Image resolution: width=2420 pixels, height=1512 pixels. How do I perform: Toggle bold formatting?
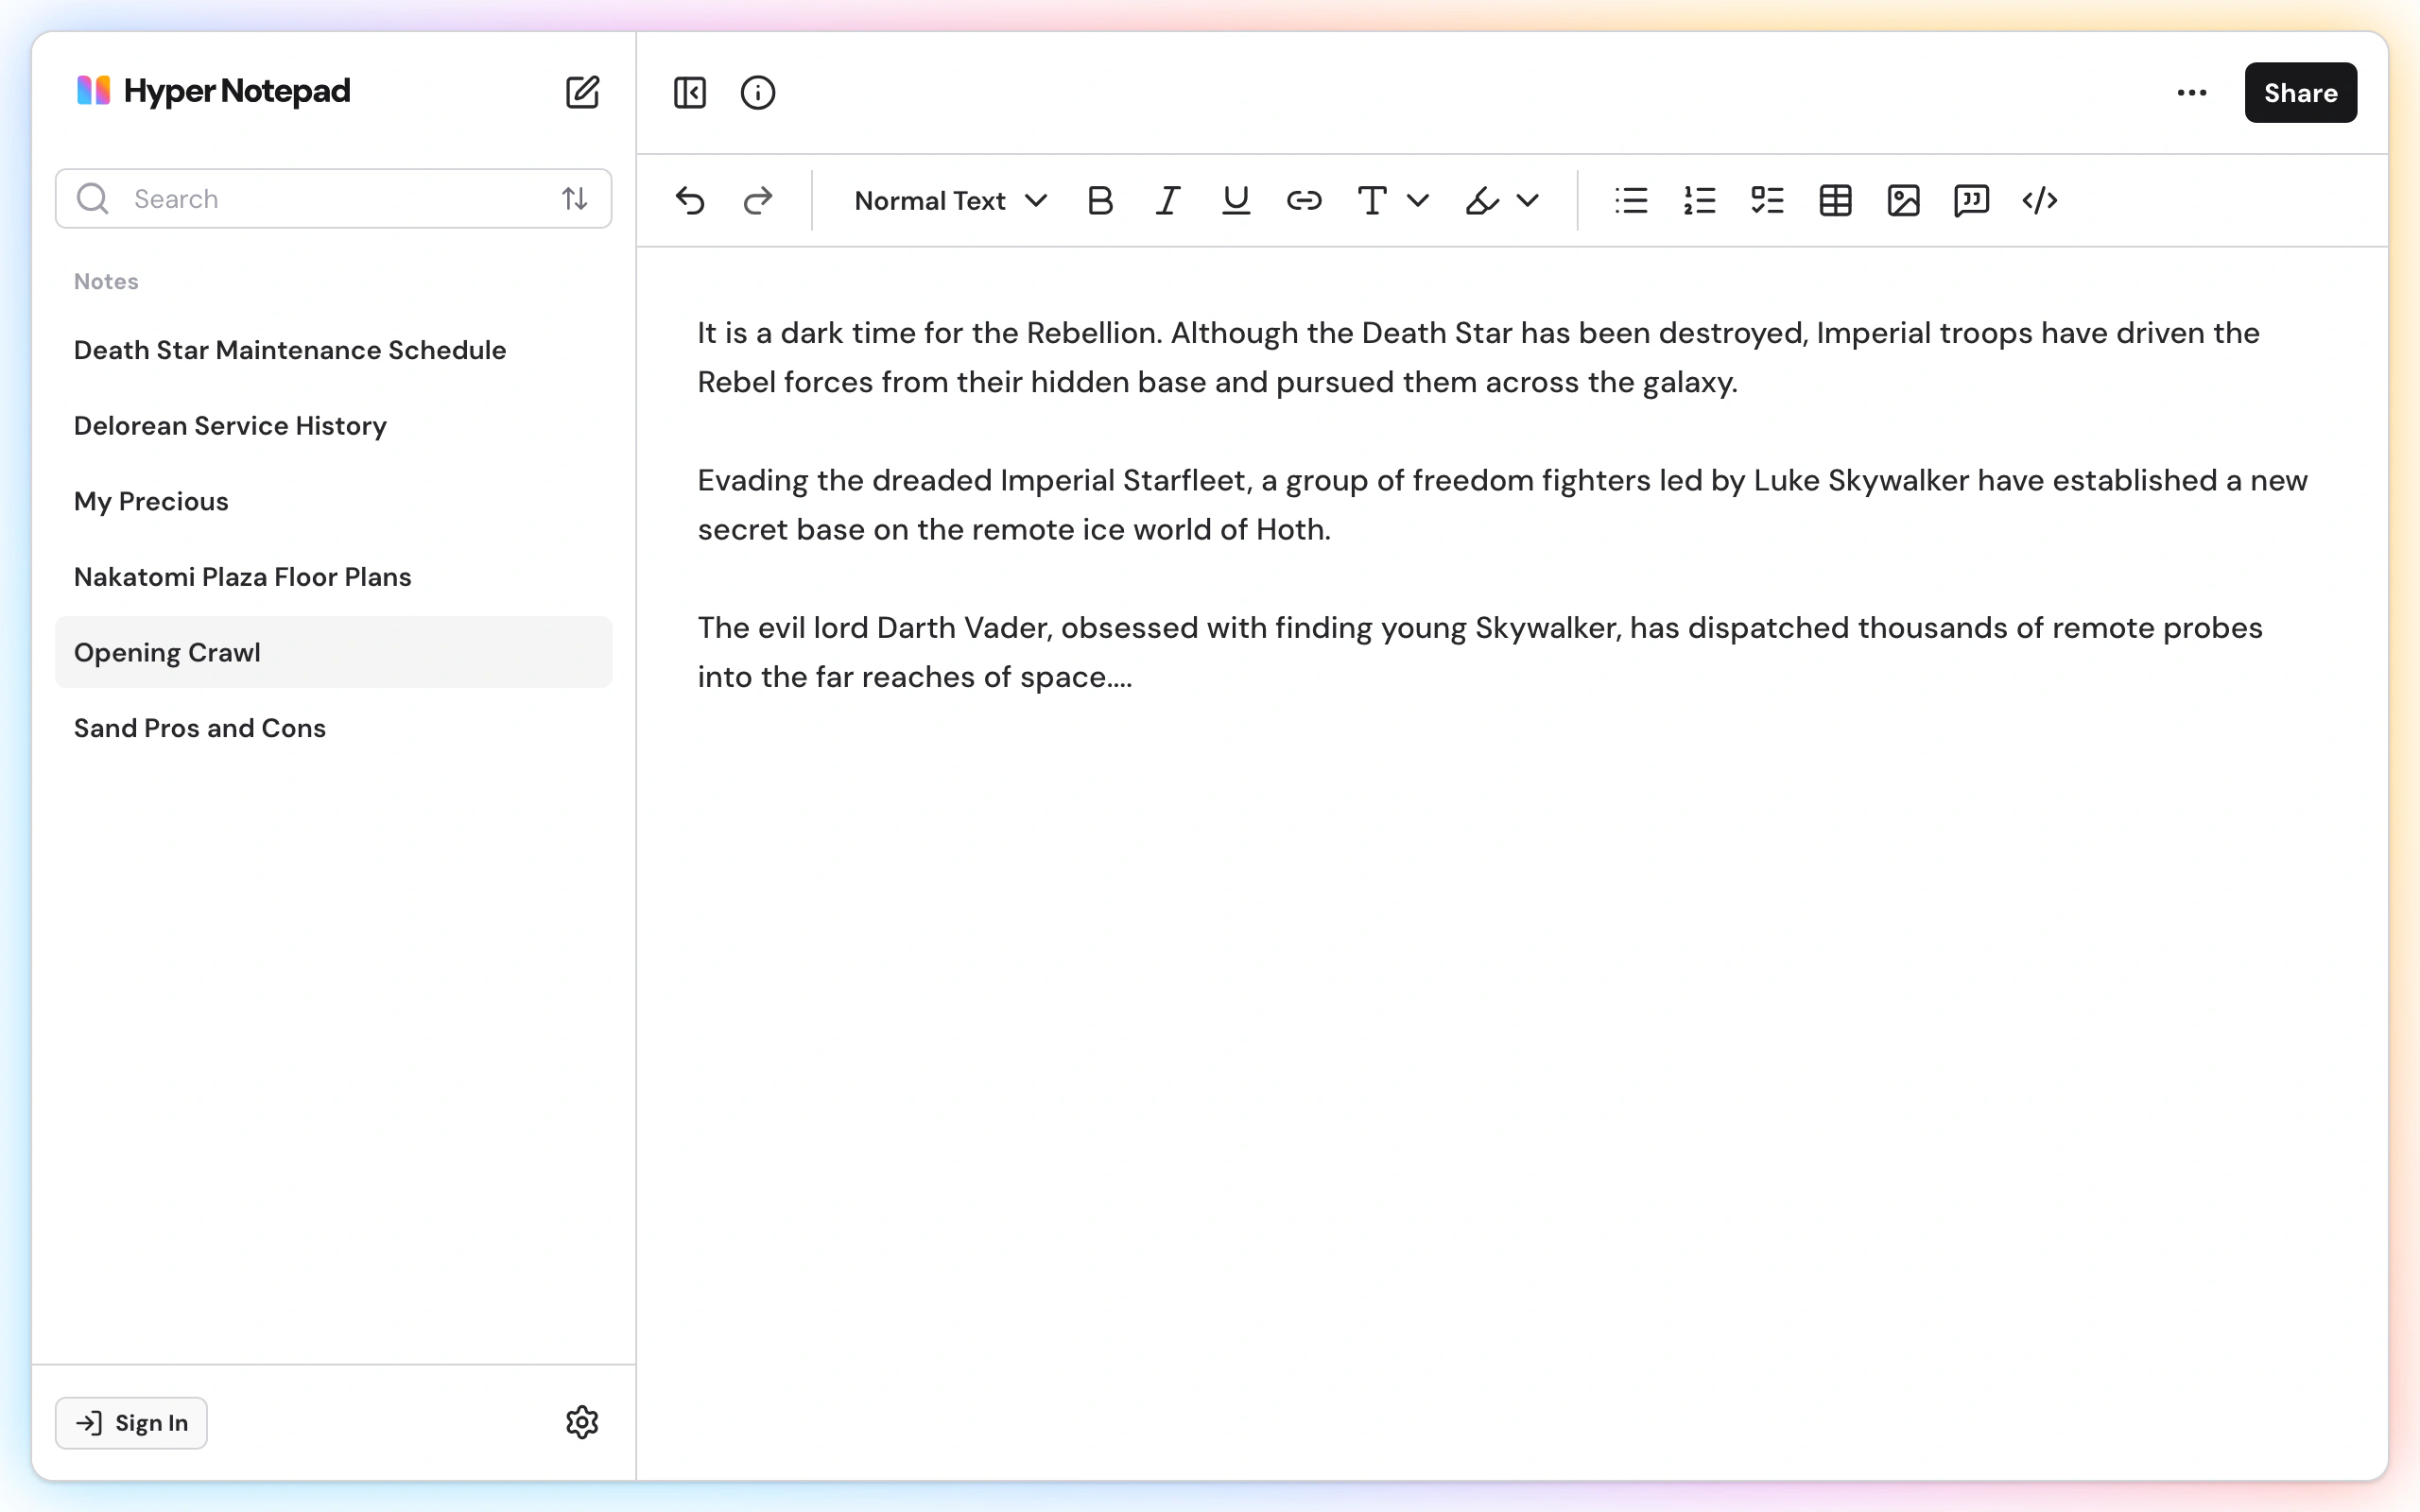tap(1100, 200)
